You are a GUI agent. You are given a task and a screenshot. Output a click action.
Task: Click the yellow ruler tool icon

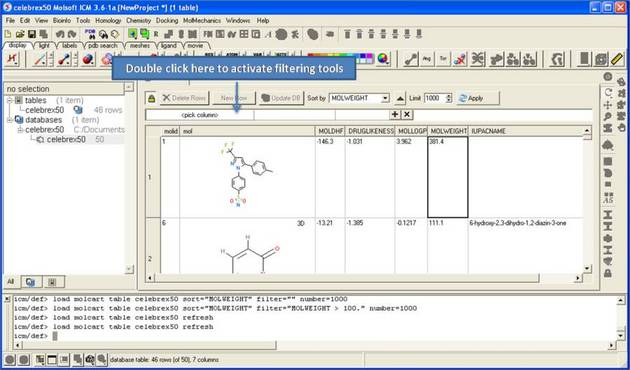(617, 59)
